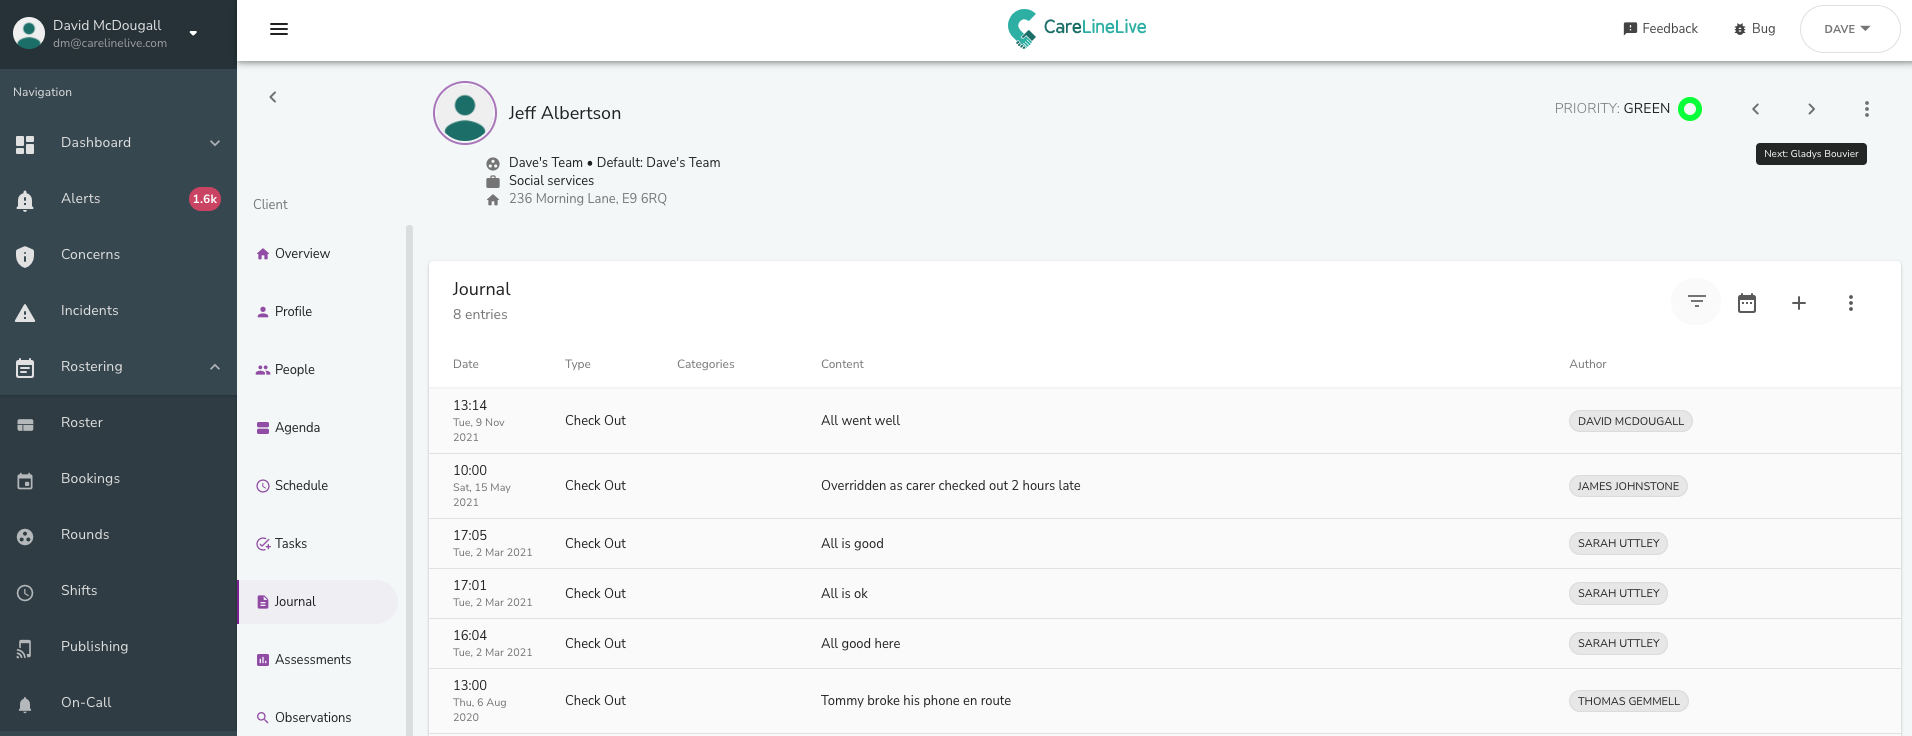
Task: Go to previous client arrow
Action: tap(1755, 109)
